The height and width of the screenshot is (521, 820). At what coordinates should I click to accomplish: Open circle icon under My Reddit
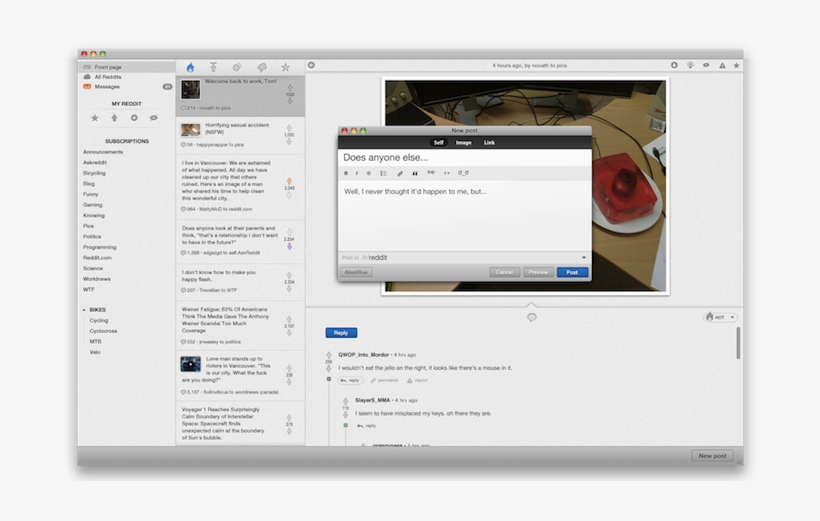(134, 118)
